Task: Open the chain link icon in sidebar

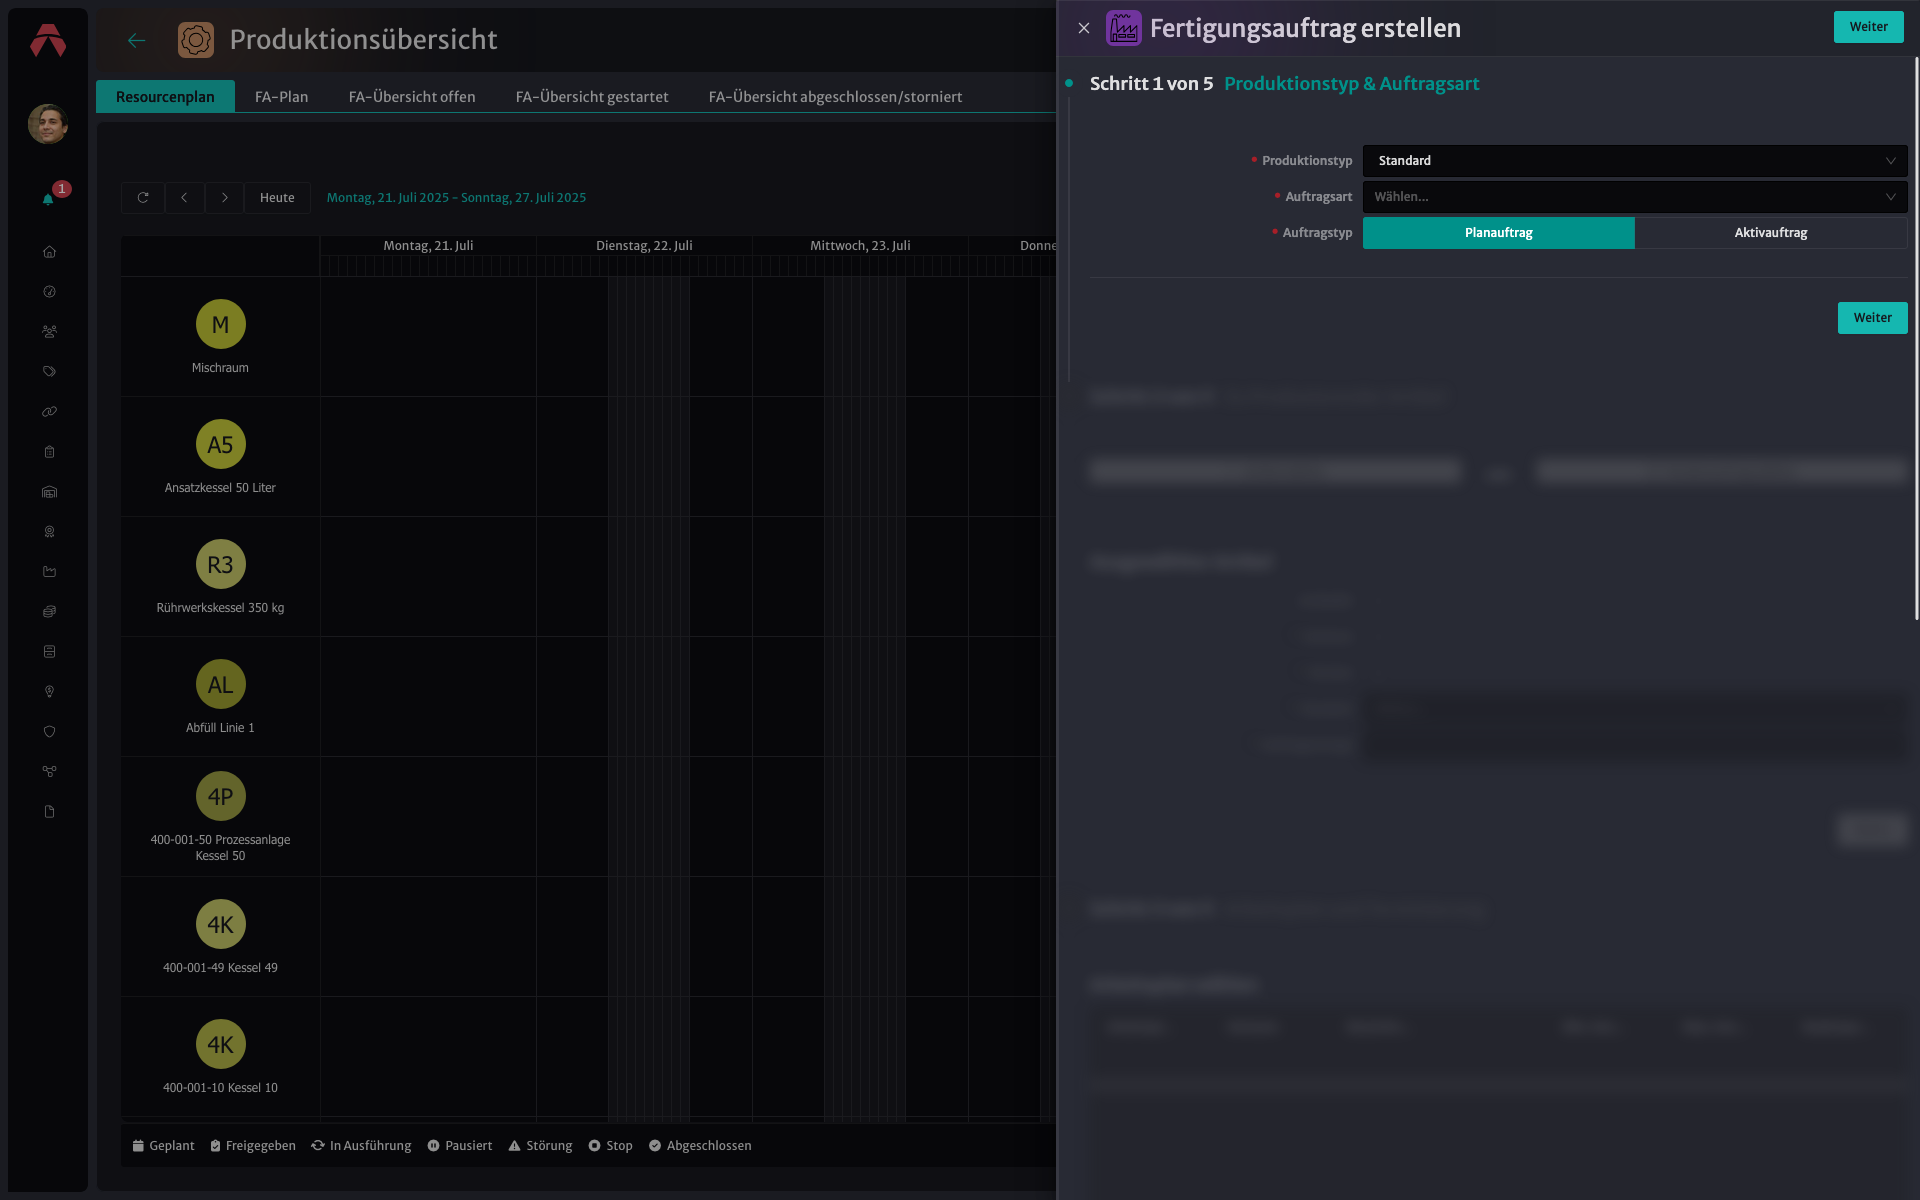Action: pyautogui.click(x=49, y=412)
